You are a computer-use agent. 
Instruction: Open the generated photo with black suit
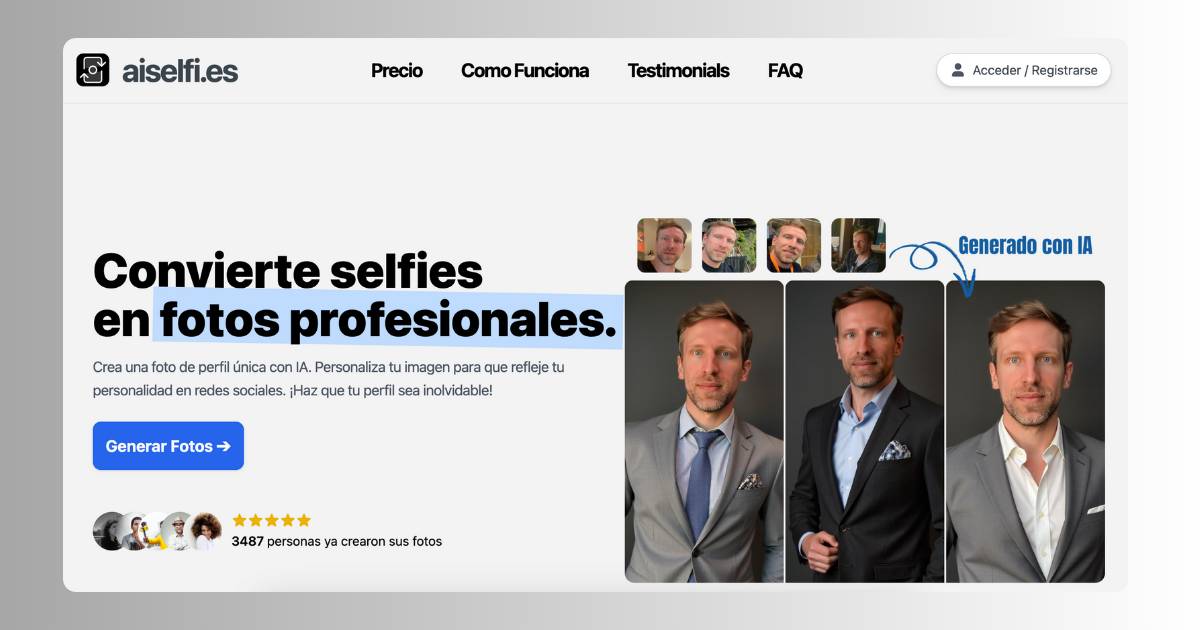coord(865,431)
